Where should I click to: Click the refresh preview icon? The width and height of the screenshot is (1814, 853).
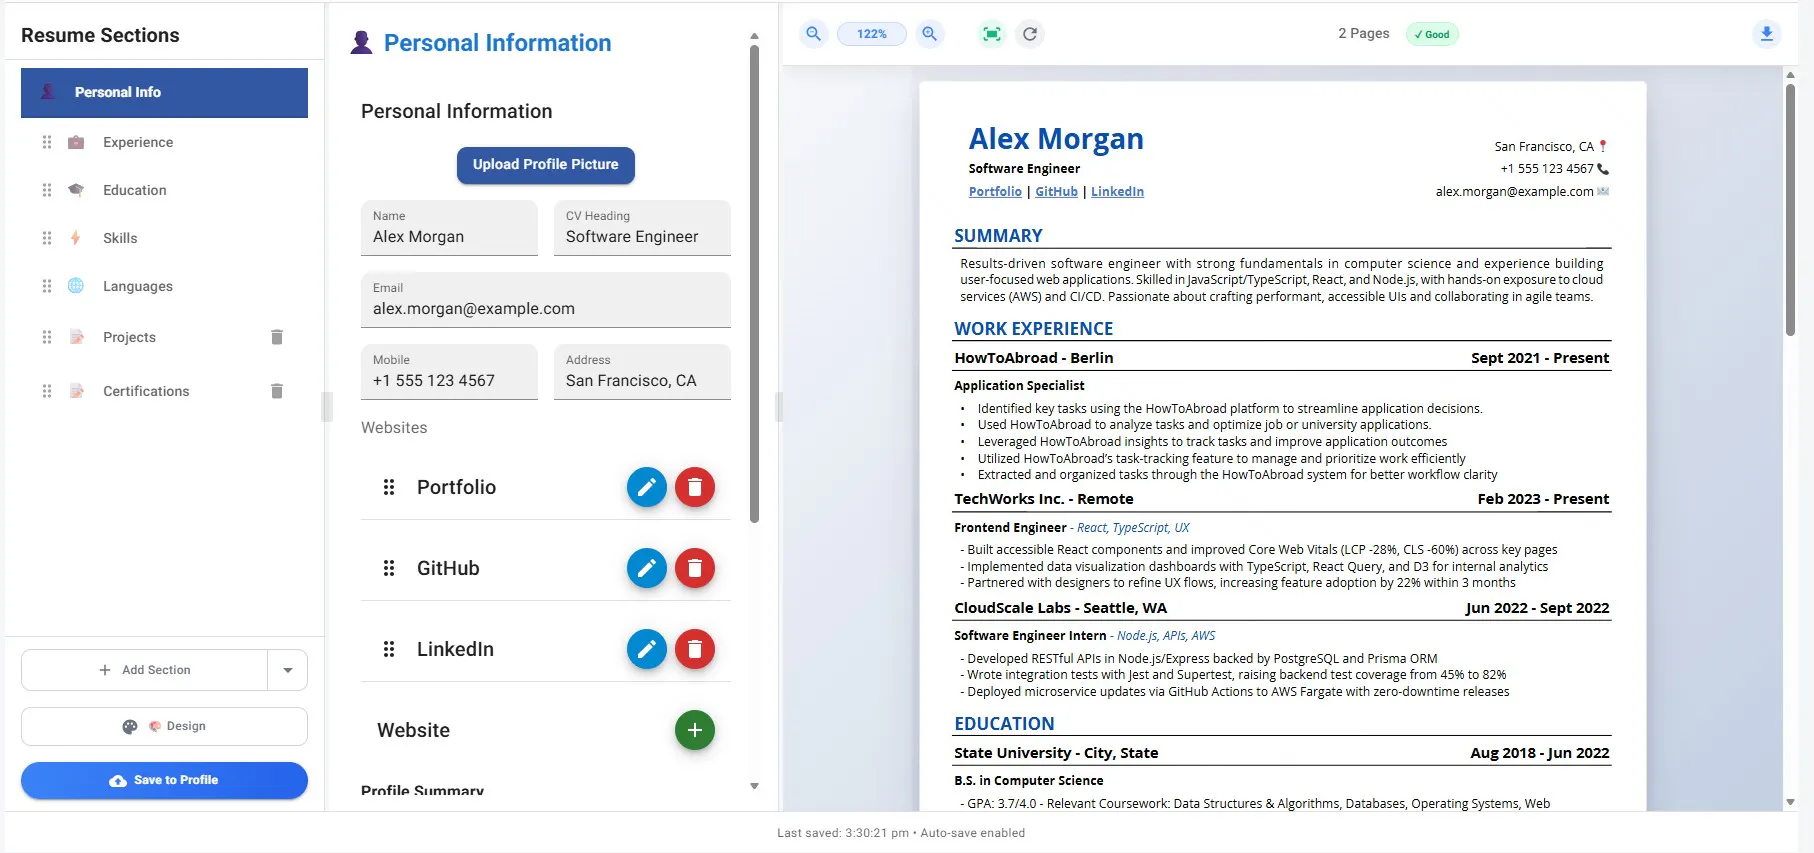tap(1030, 34)
